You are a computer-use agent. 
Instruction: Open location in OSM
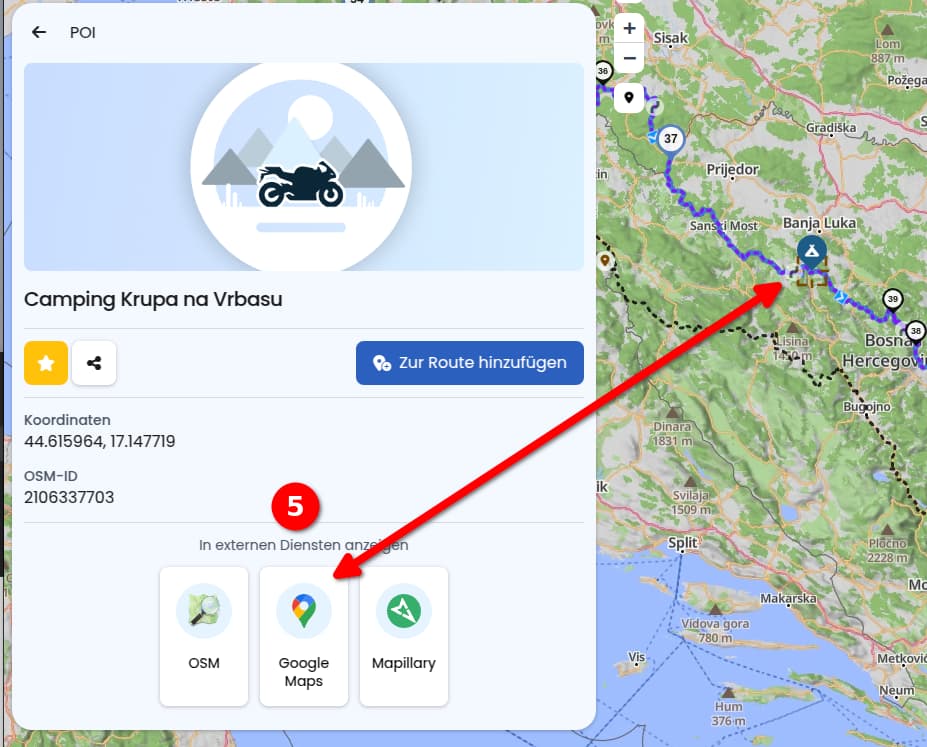click(204, 636)
